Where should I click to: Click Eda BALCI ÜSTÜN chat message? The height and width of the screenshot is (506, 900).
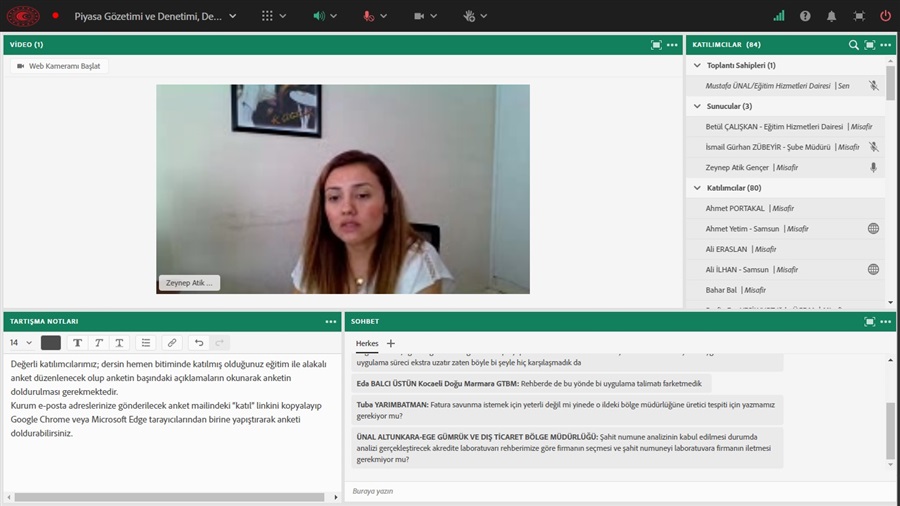532,383
